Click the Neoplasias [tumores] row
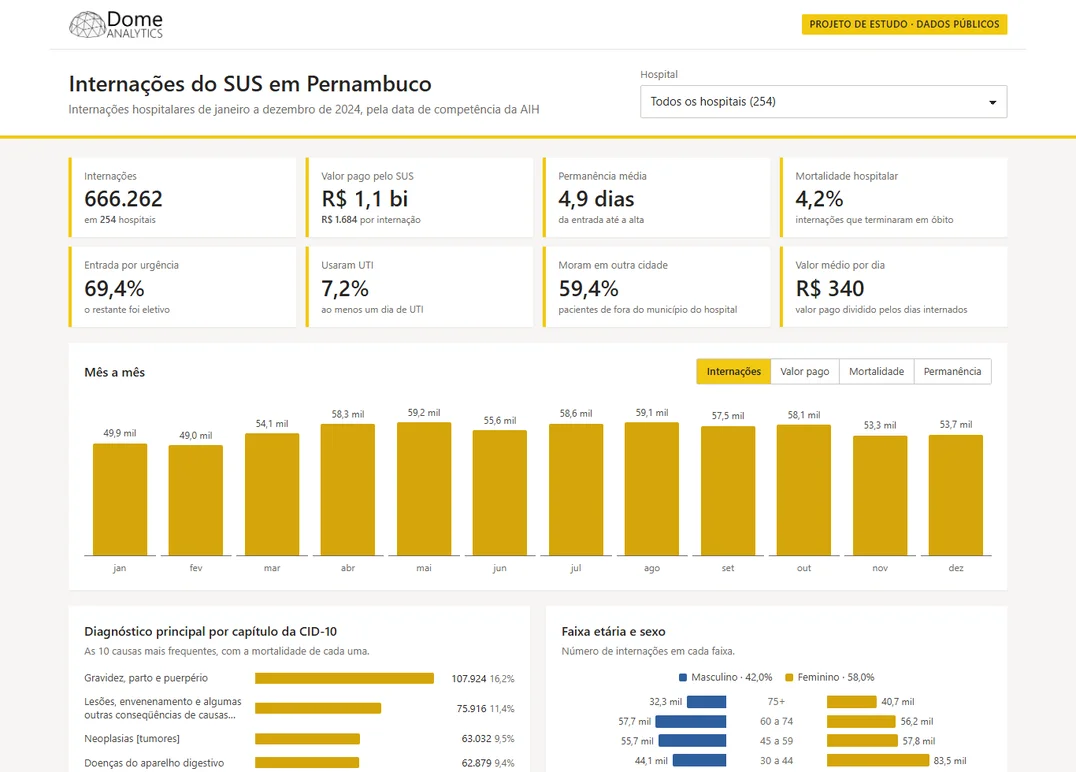This screenshot has width=1076, height=772. click(299, 739)
